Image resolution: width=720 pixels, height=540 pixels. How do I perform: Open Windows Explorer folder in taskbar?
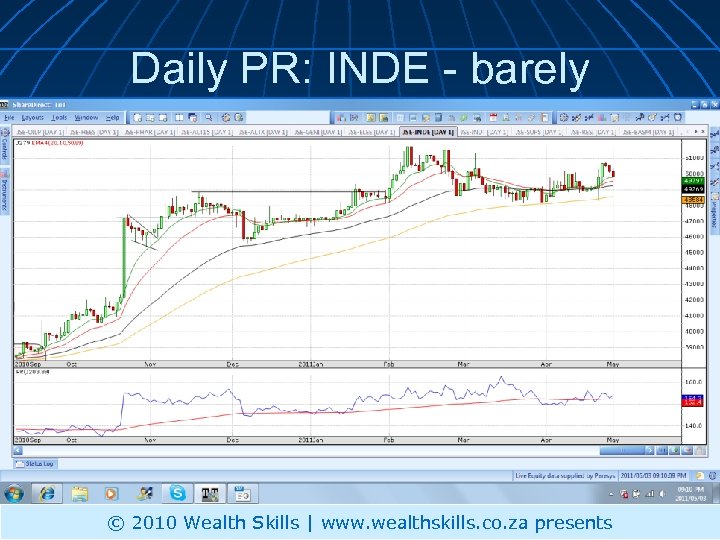pos(79,494)
